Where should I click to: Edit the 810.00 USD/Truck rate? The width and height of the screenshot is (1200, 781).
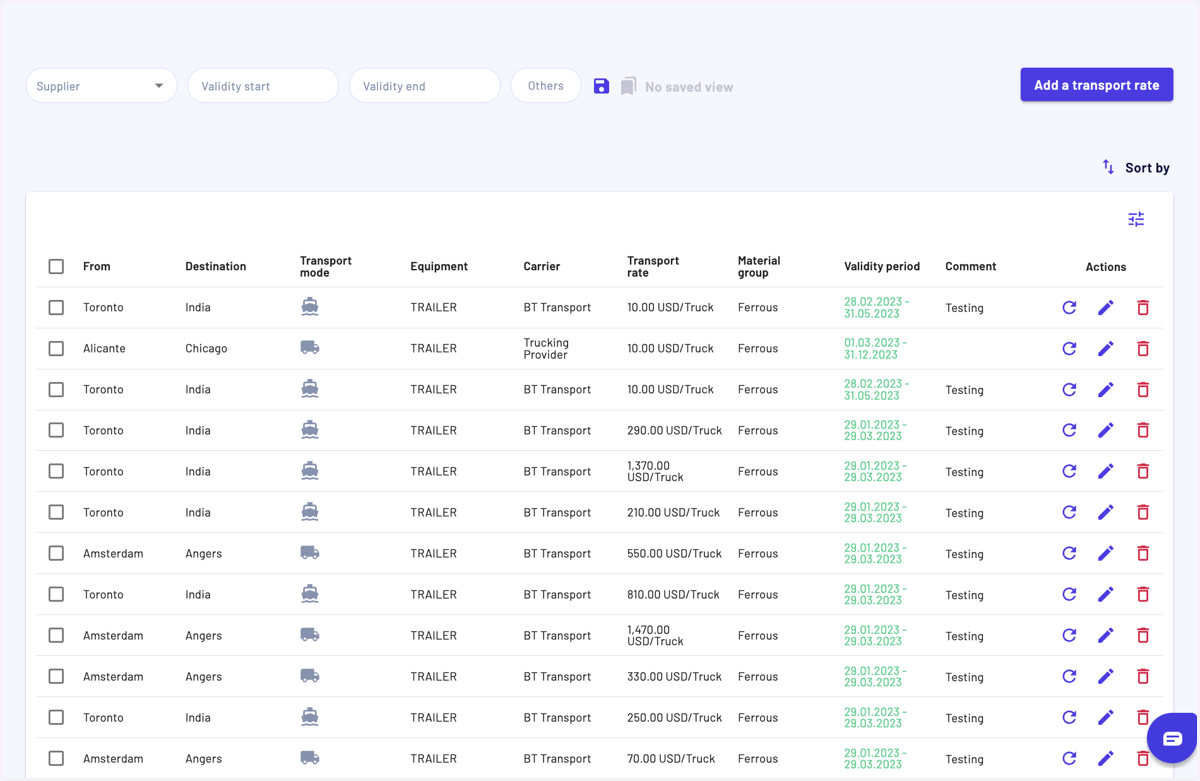tap(1106, 594)
